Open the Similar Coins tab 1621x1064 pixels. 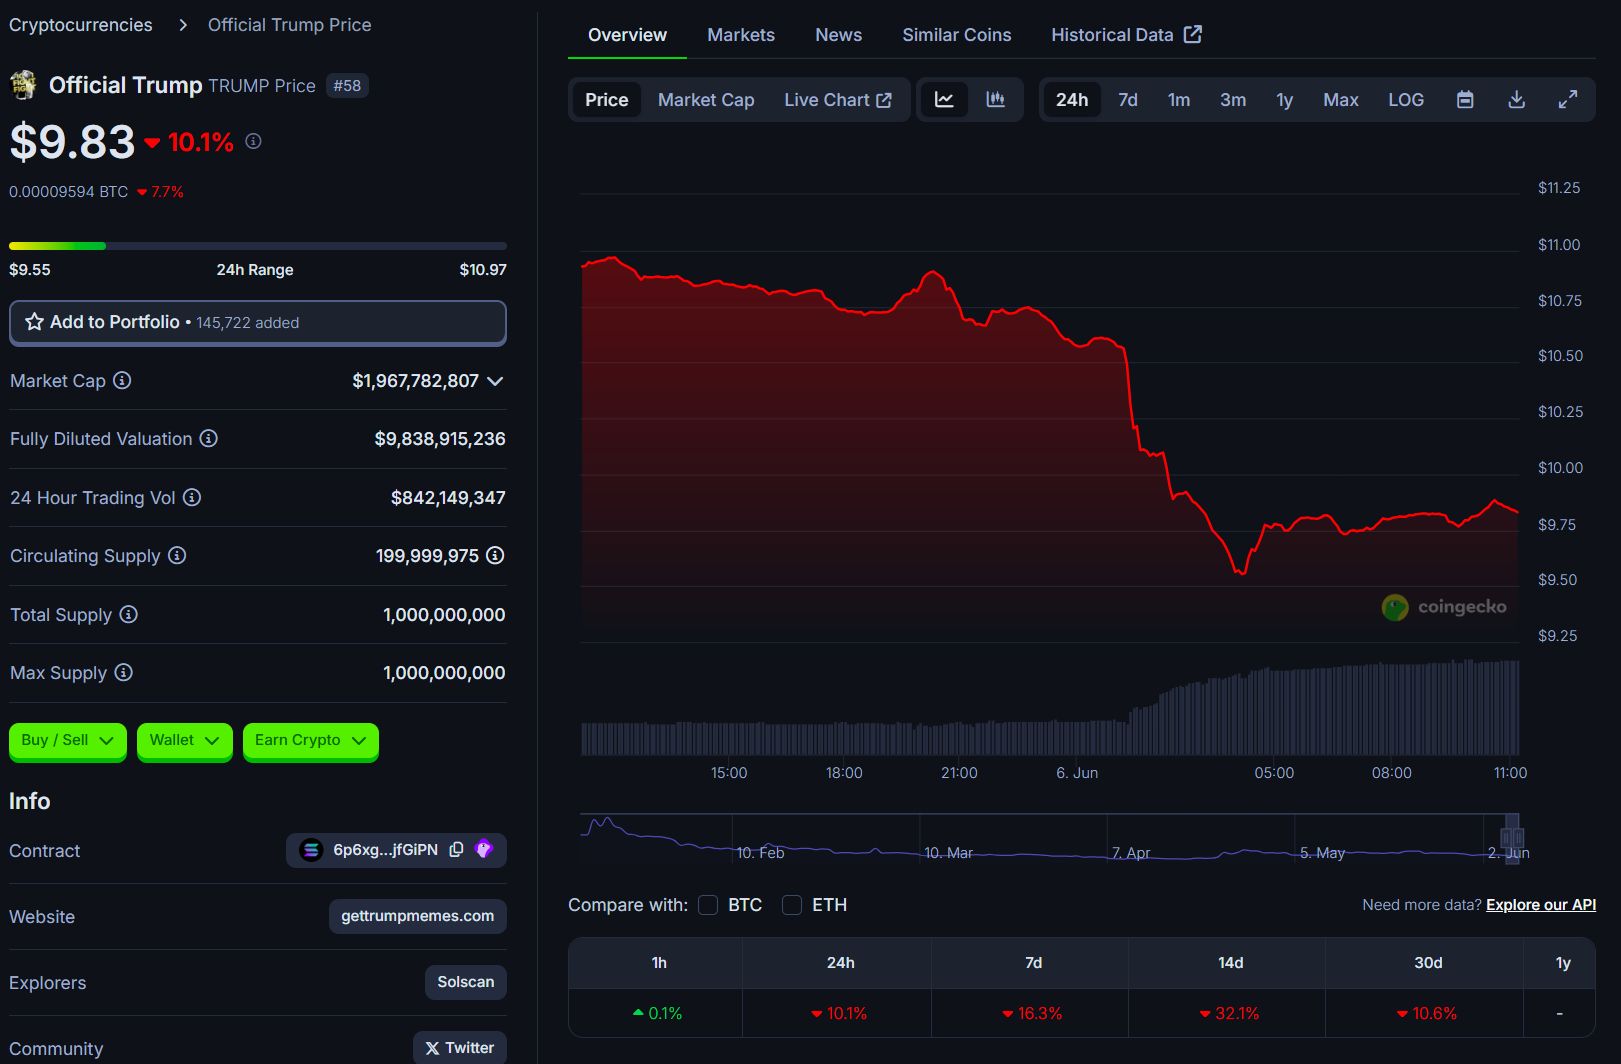(957, 35)
